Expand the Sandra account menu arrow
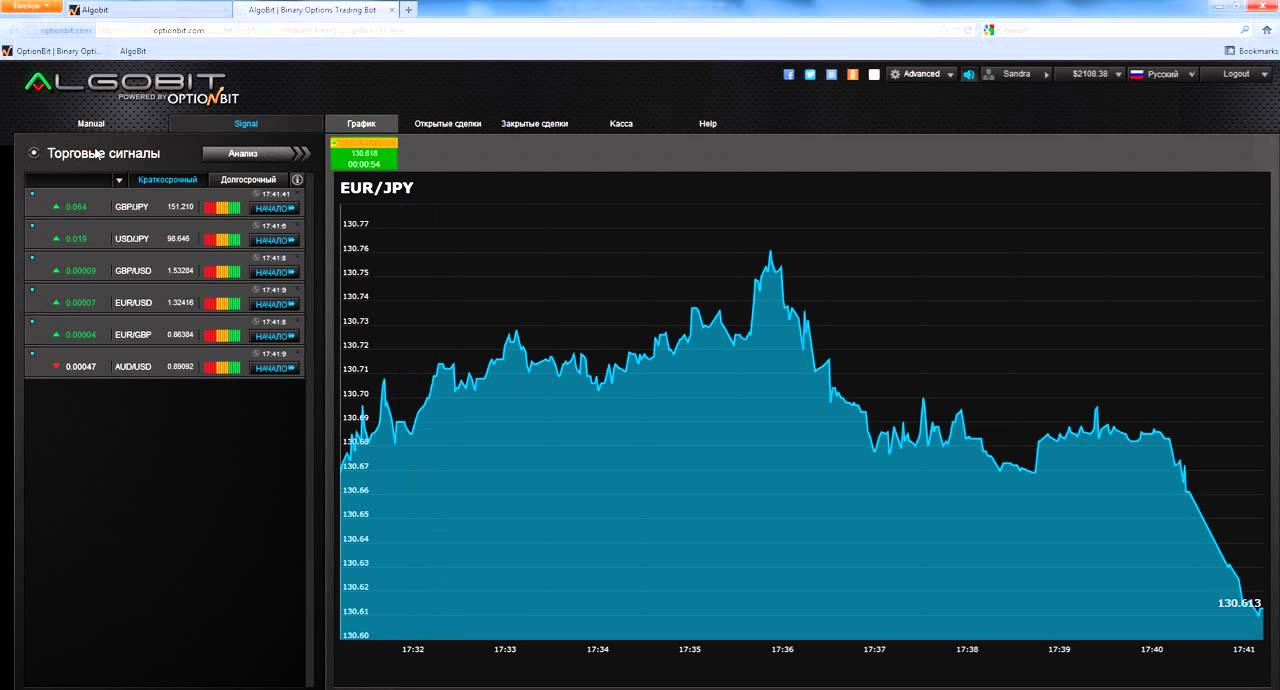Screen dimensions: 1280x690 [1047, 74]
